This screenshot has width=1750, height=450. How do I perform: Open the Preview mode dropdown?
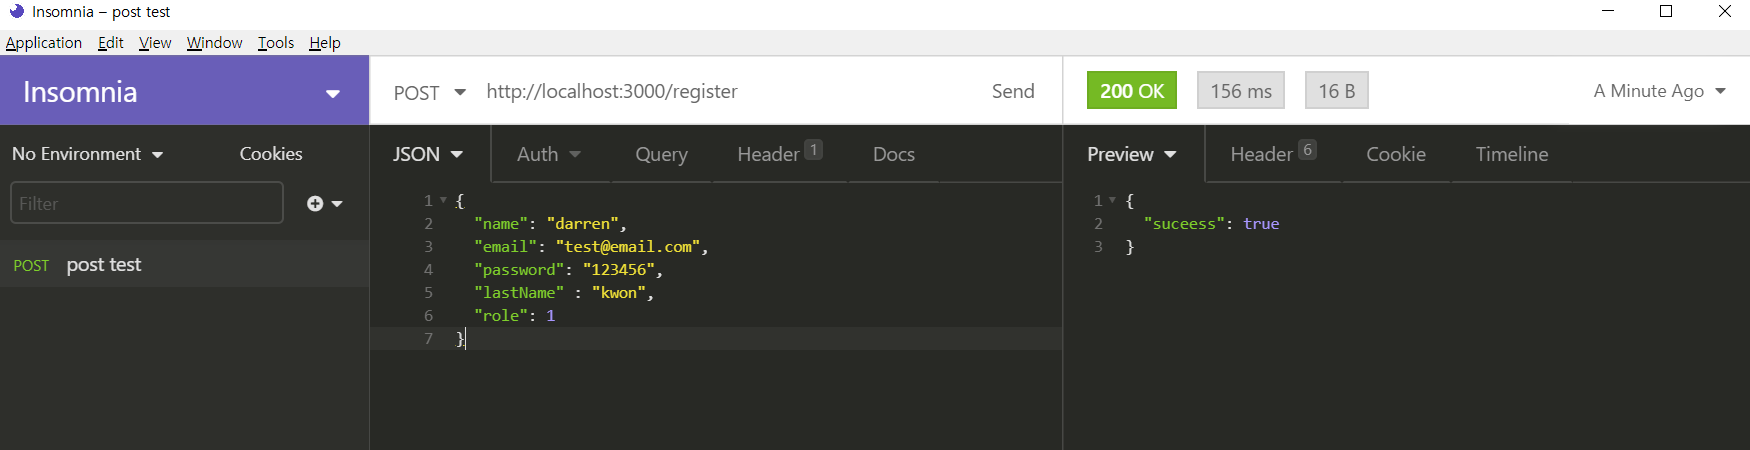(1132, 154)
